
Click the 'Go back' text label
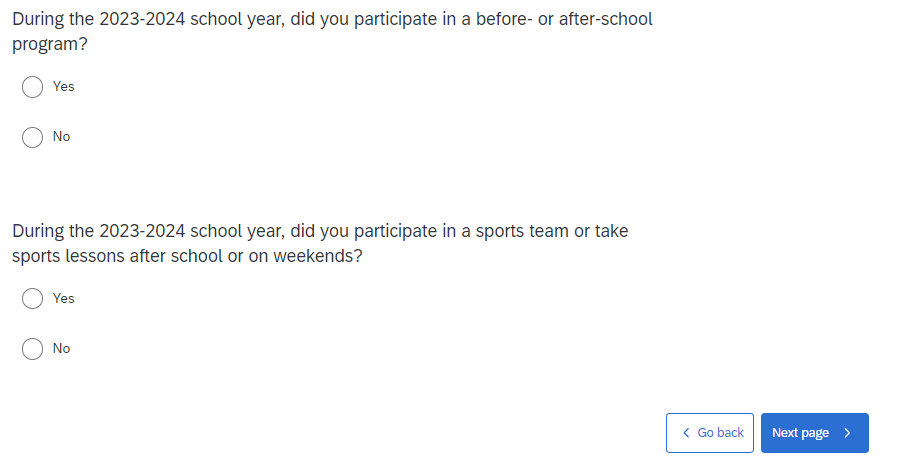tap(720, 433)
